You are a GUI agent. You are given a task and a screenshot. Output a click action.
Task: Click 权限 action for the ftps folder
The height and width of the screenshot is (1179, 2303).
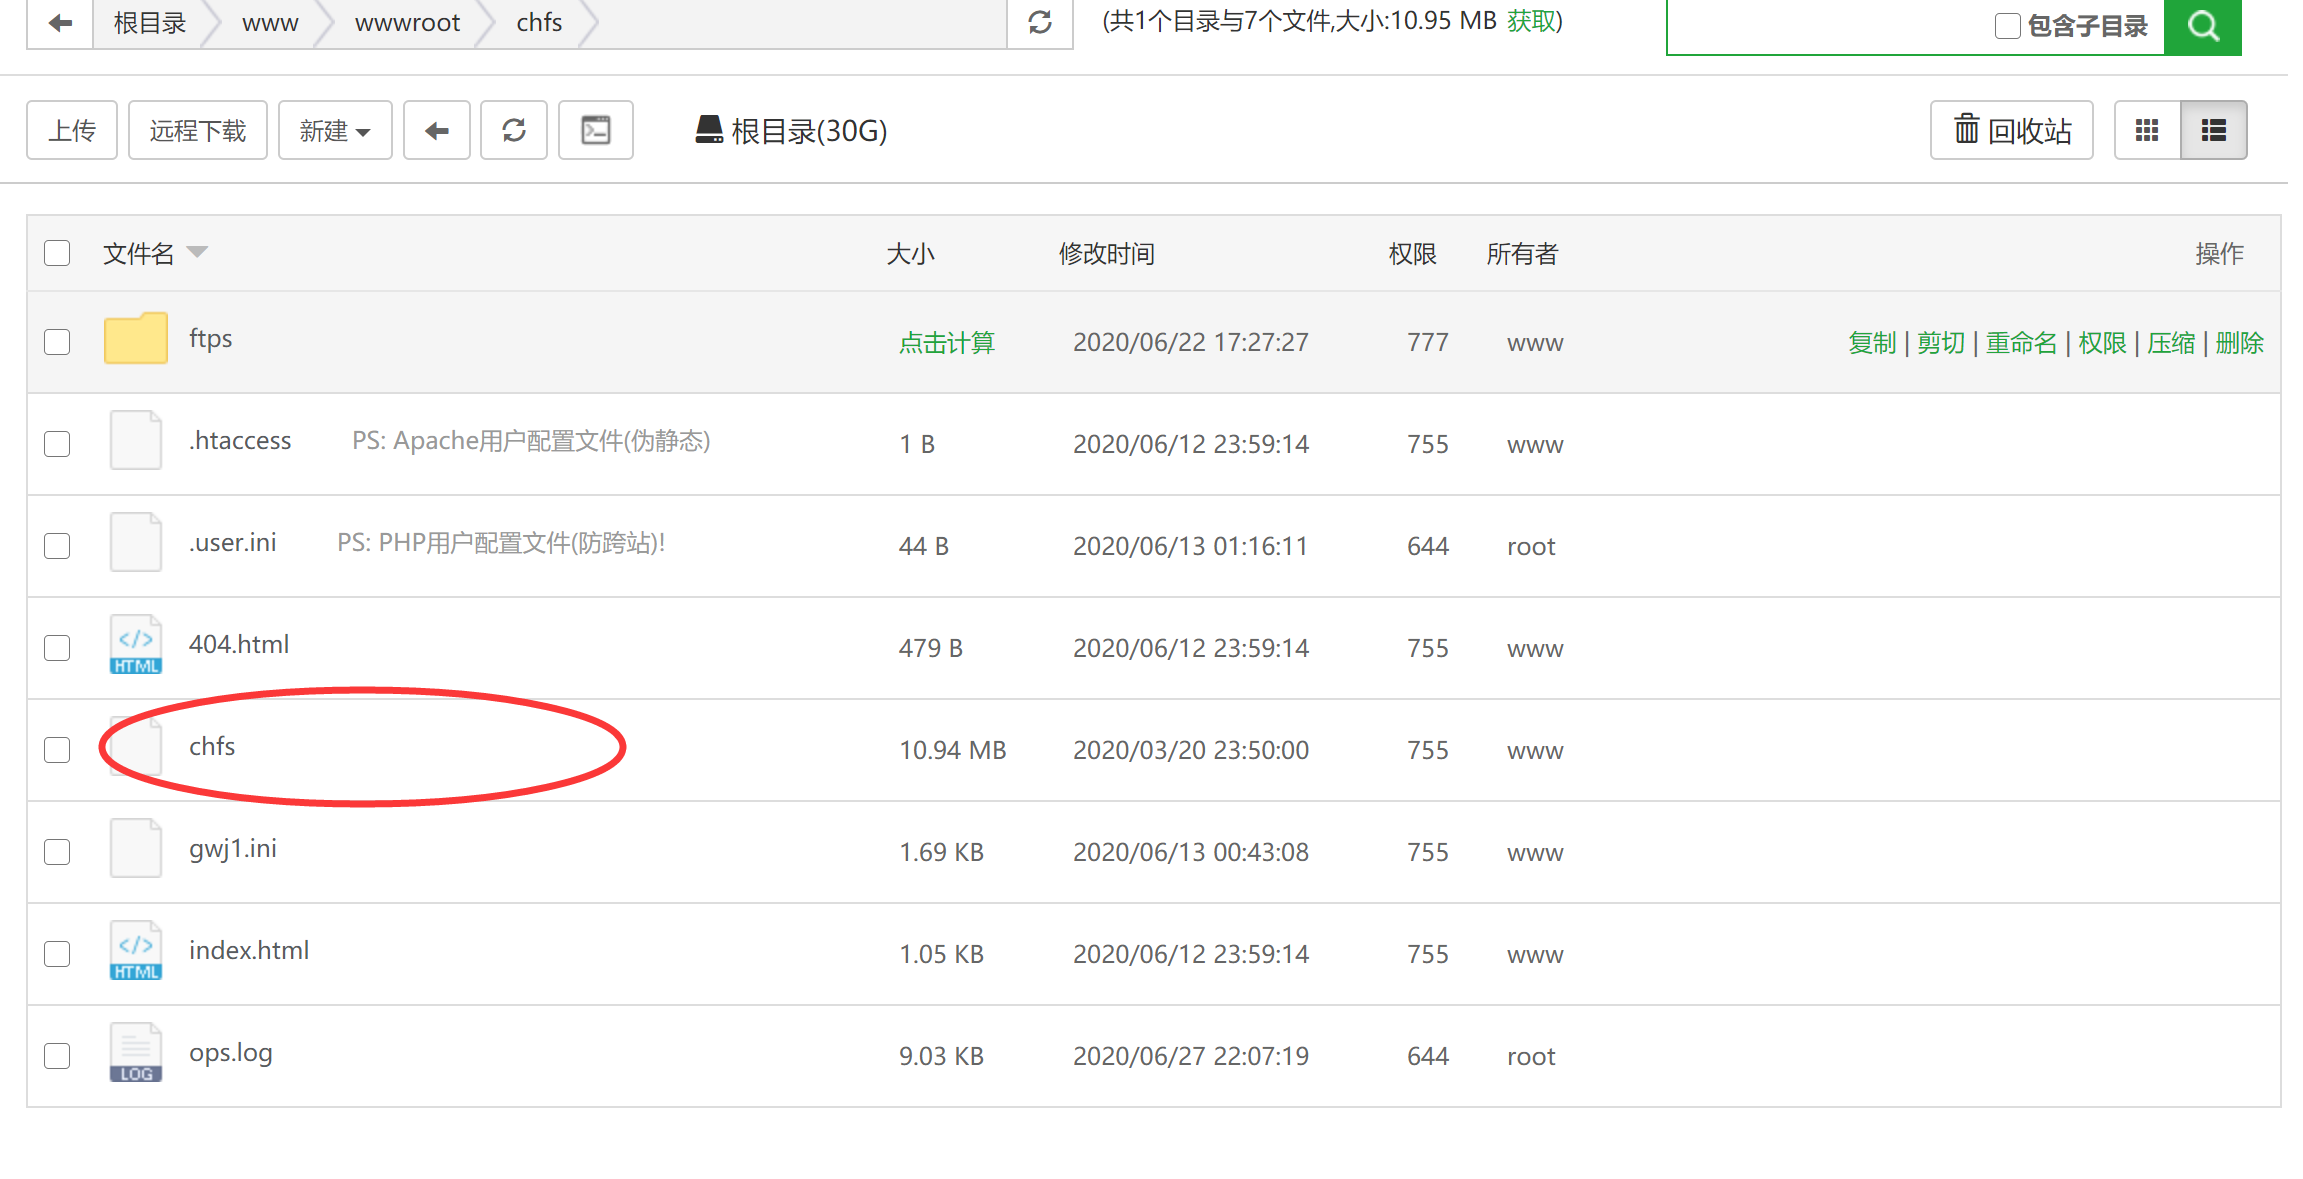[x=2102, y=343]
